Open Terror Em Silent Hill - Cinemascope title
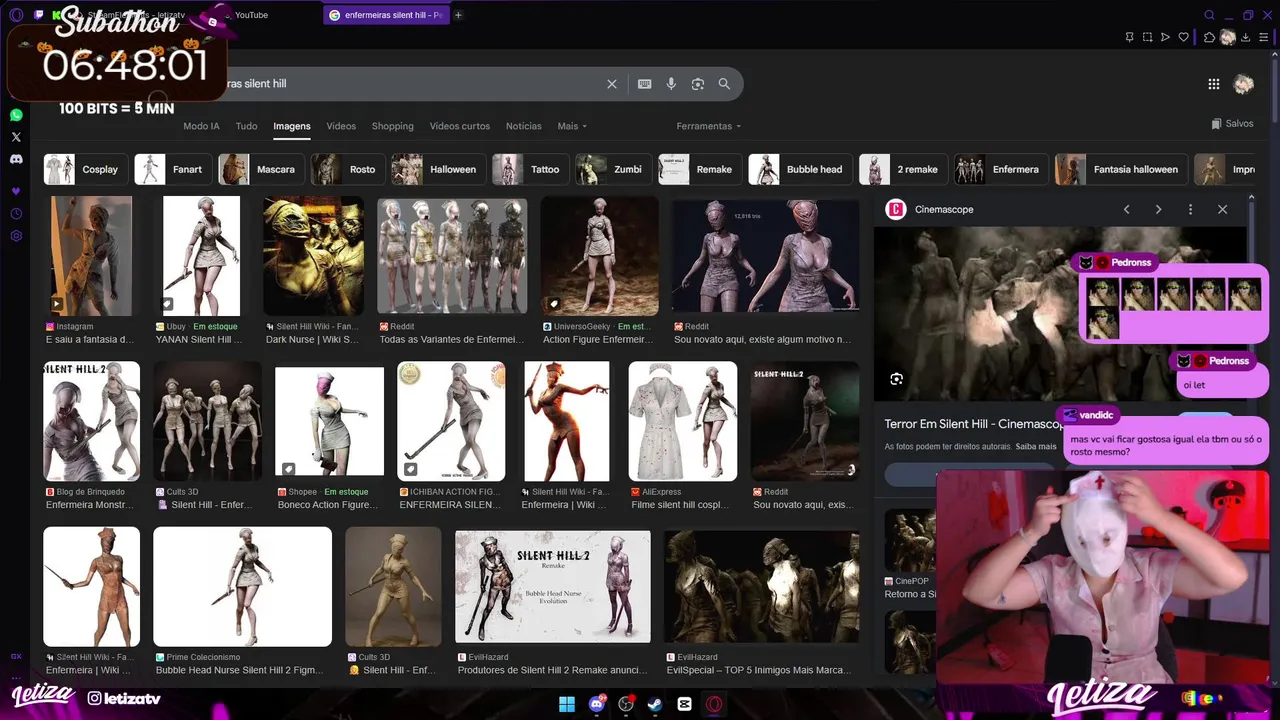Screen dimensions: 1280x720 coord(974,424)
